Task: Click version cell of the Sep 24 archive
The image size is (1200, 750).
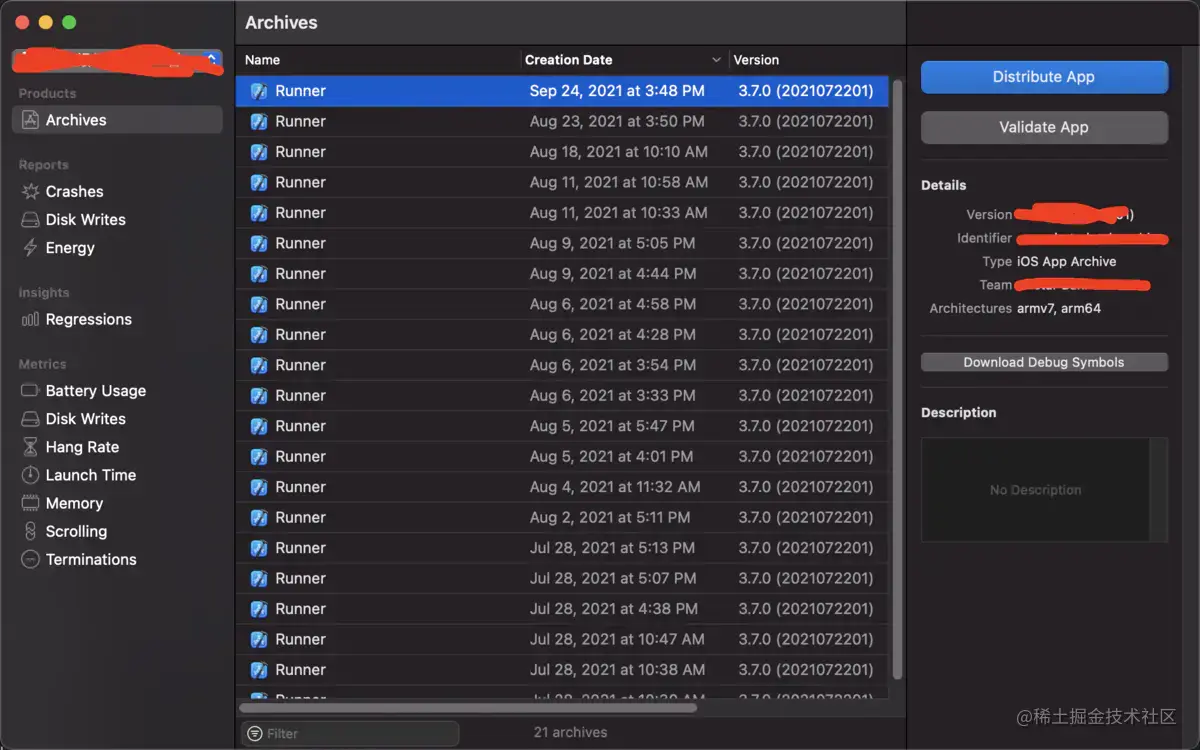Action: (x=806, y=91)
